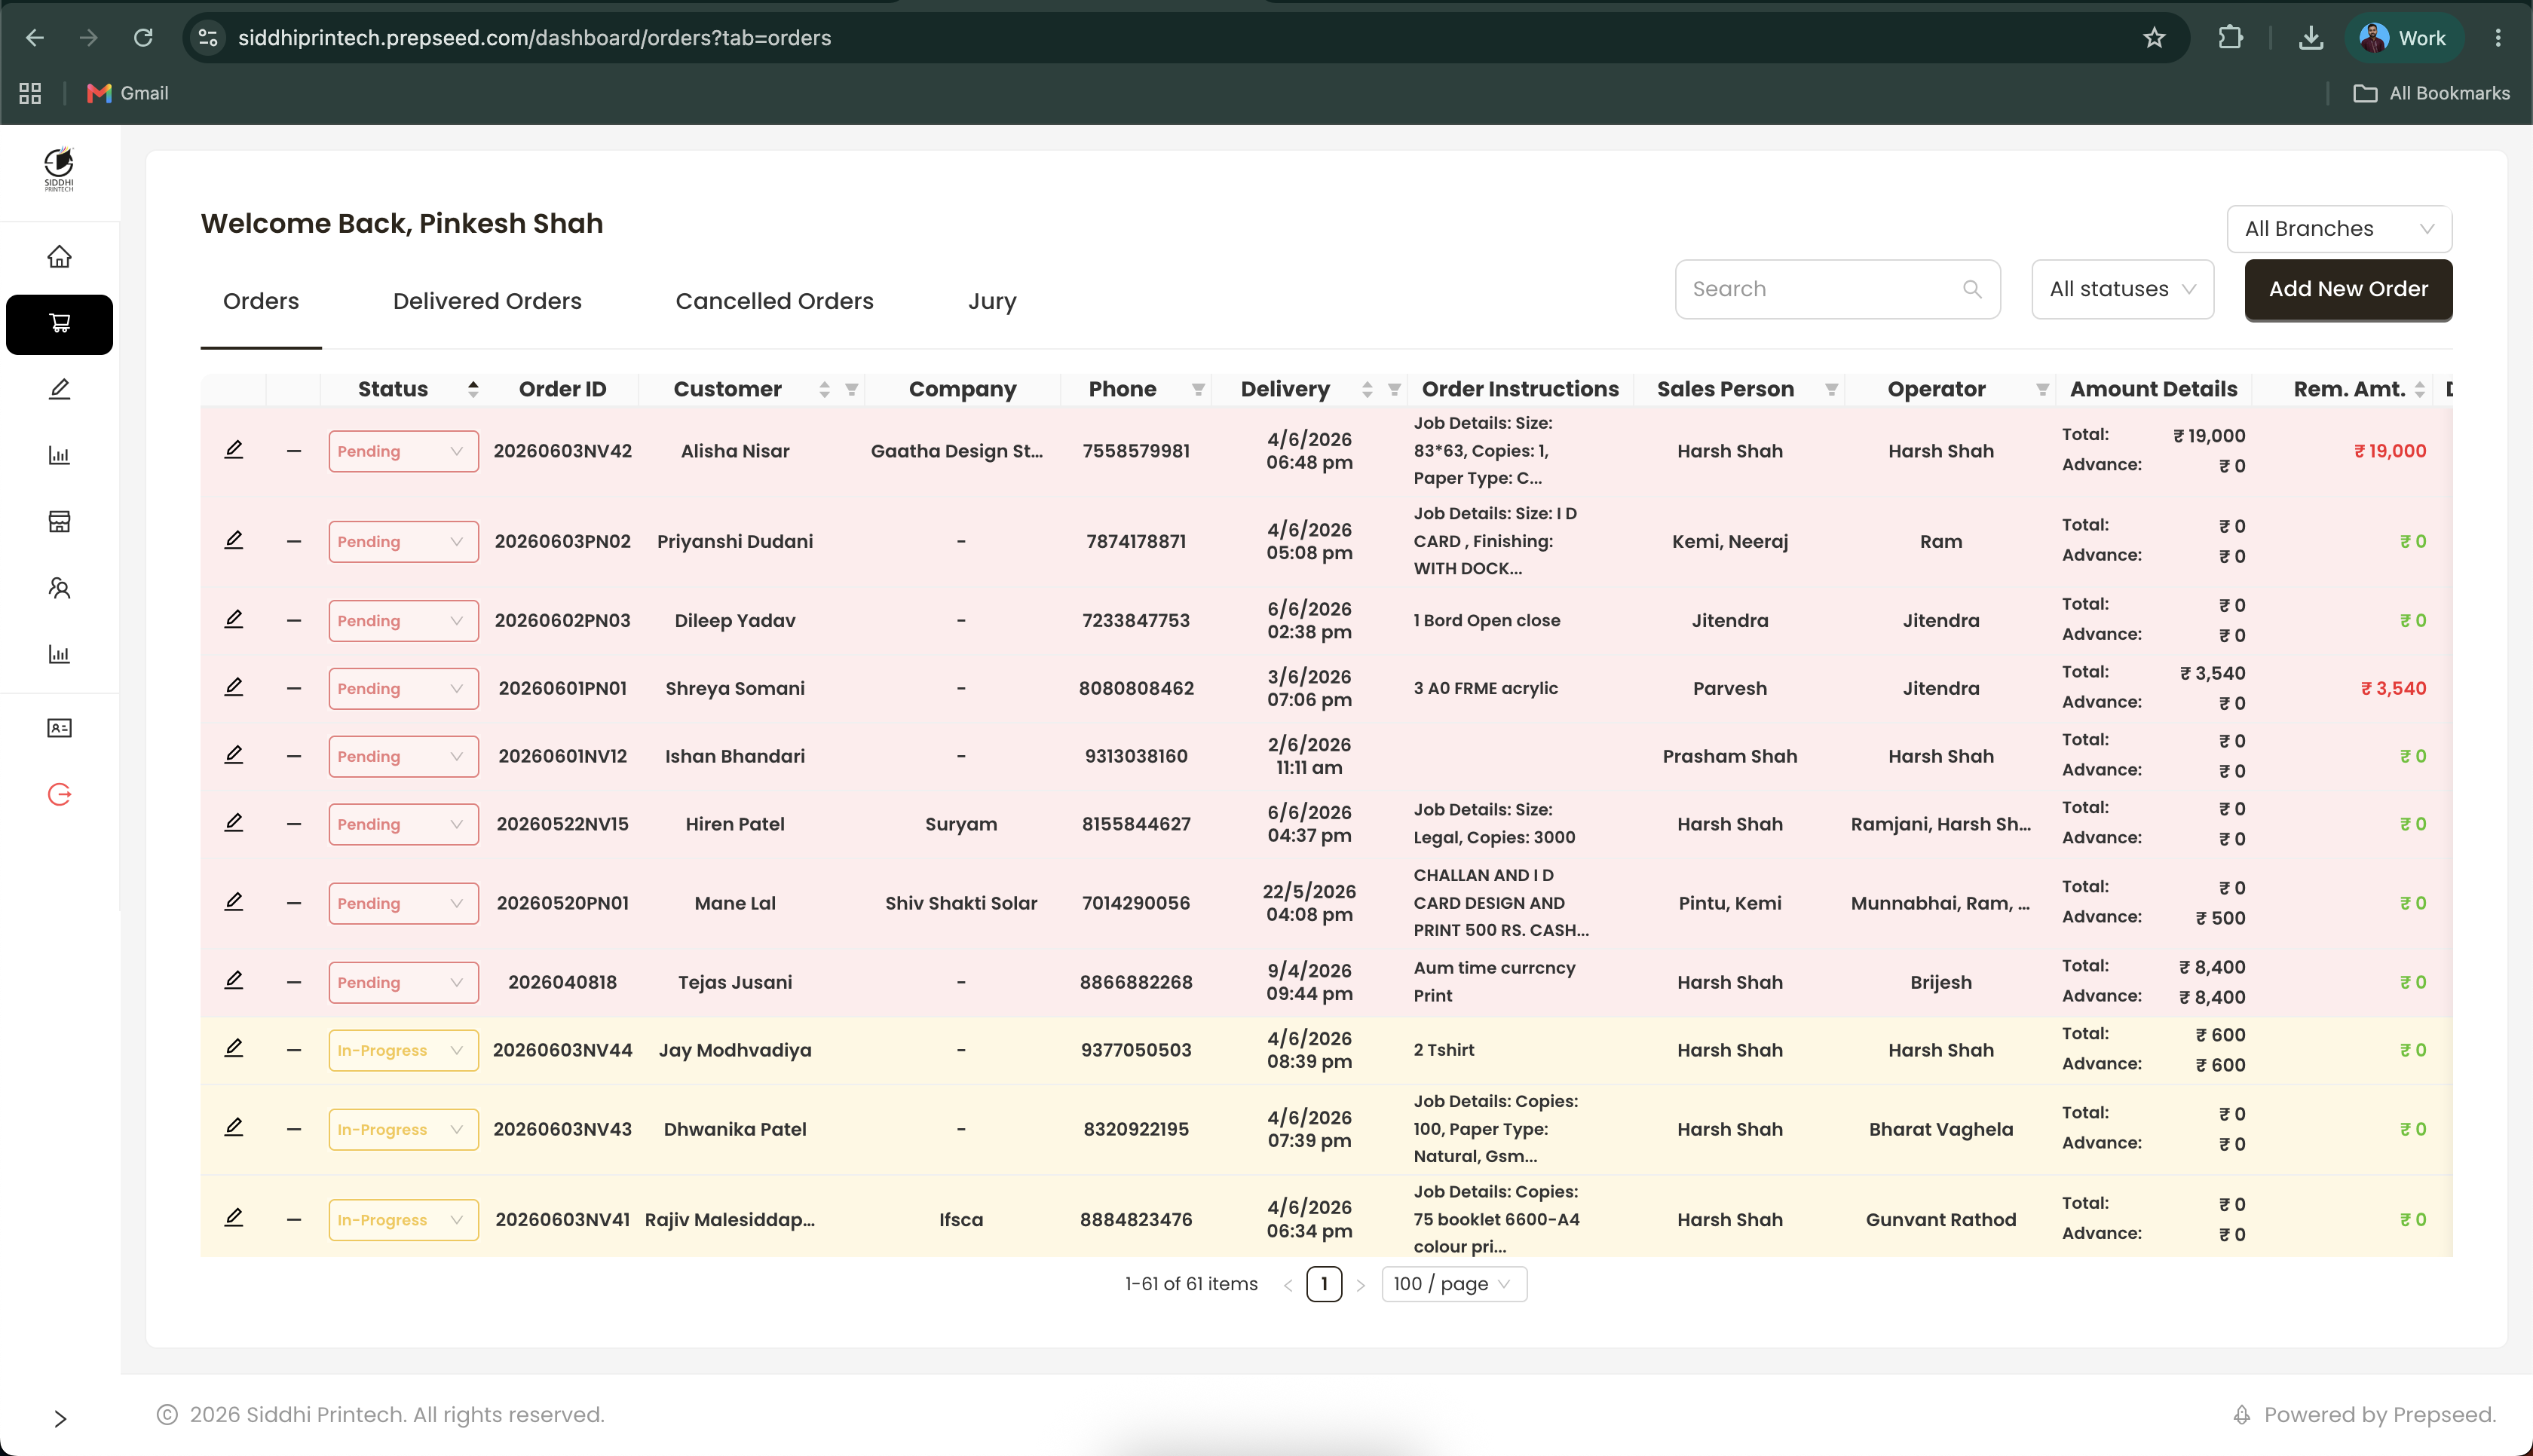Image resolution: width=2533 pixels, height=1456 pixels.
Task: Click search magnifier icon in Search box
Action: coord(1972,289)
